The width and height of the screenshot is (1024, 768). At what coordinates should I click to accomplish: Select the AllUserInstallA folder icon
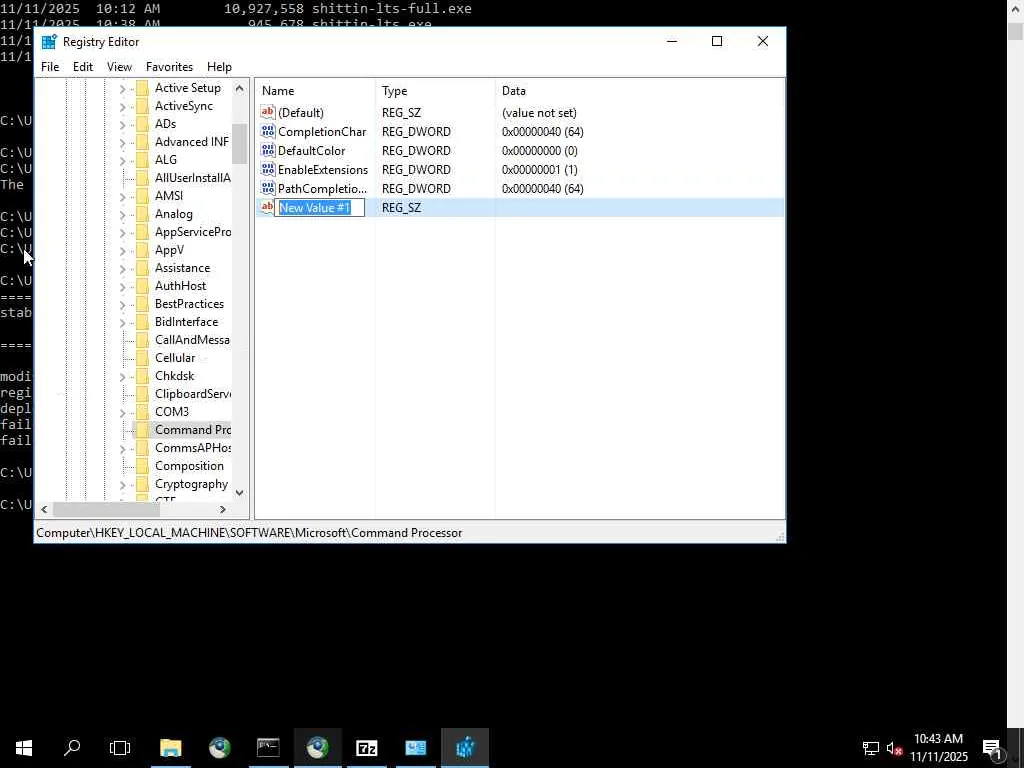142,178
